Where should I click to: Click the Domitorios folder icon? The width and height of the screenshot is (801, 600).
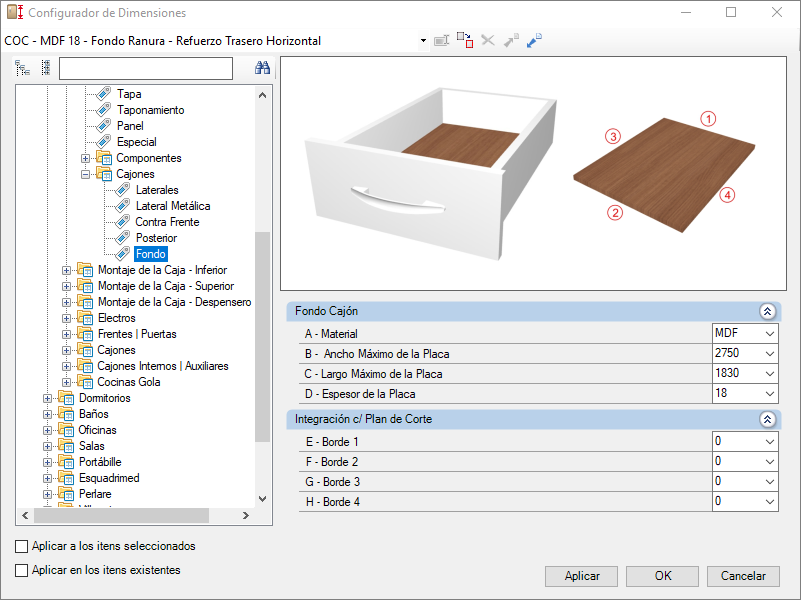pyautogui.click(x=66, y=398)
